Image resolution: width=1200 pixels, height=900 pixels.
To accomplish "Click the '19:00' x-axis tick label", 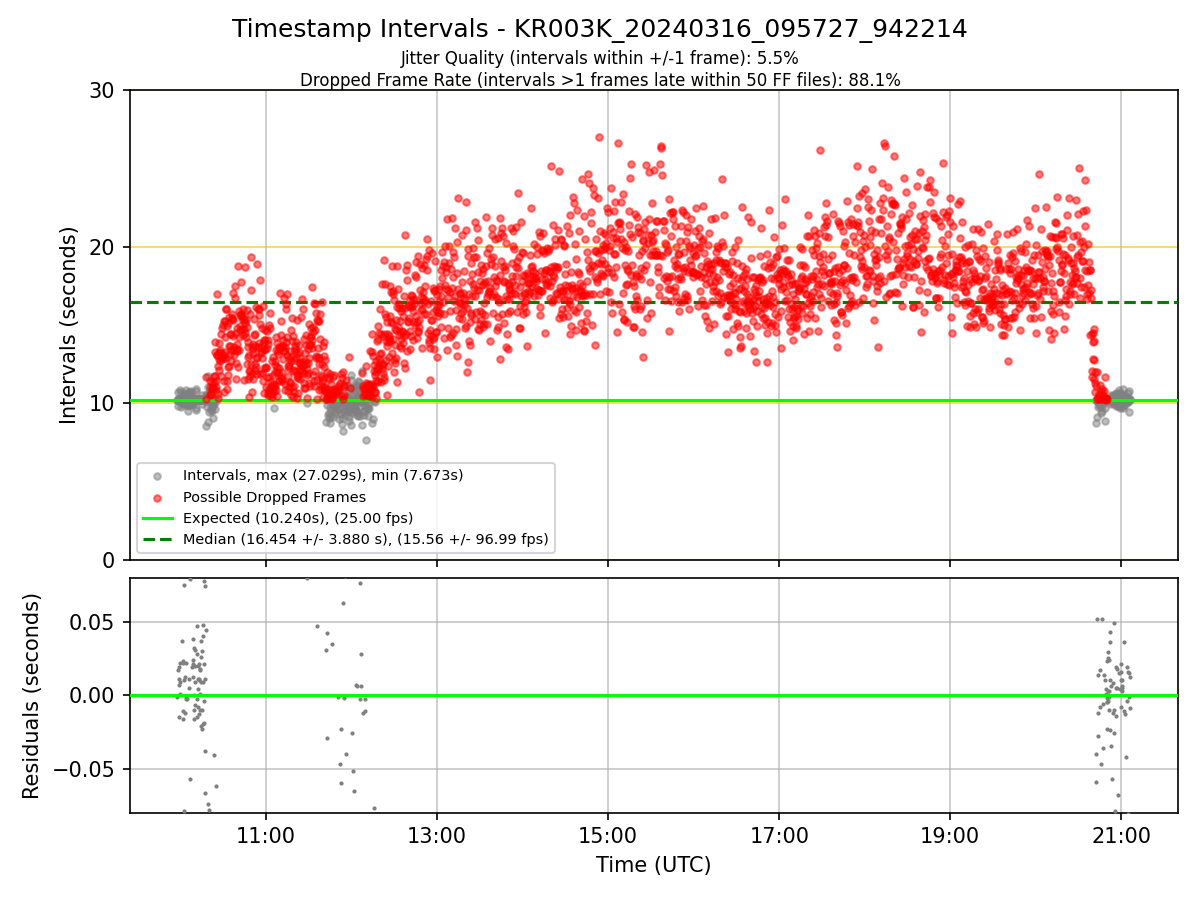I will coord(950,836).
